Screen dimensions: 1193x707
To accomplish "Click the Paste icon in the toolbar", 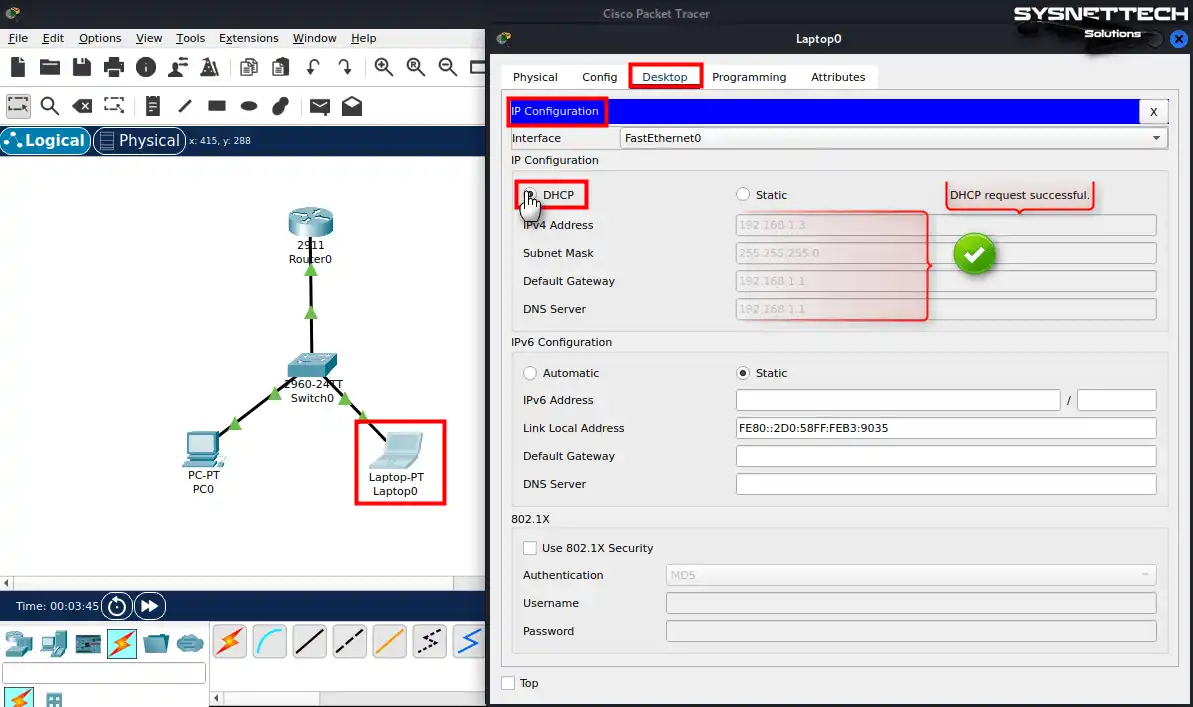I will [281, 67].
